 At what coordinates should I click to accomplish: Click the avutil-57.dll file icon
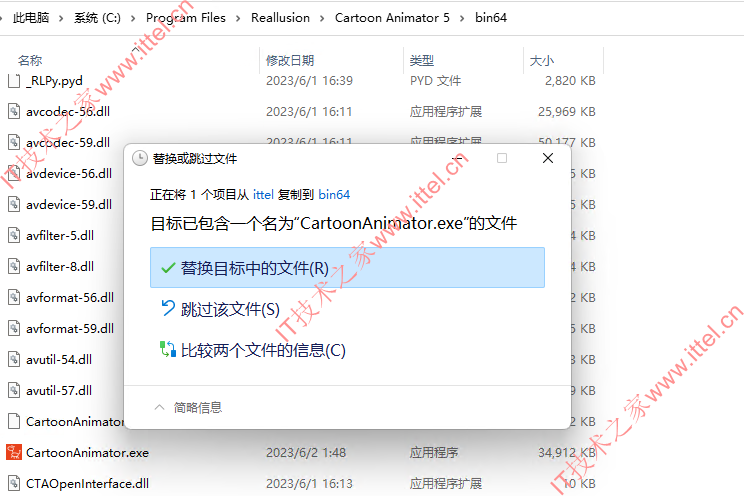[14, 390]
